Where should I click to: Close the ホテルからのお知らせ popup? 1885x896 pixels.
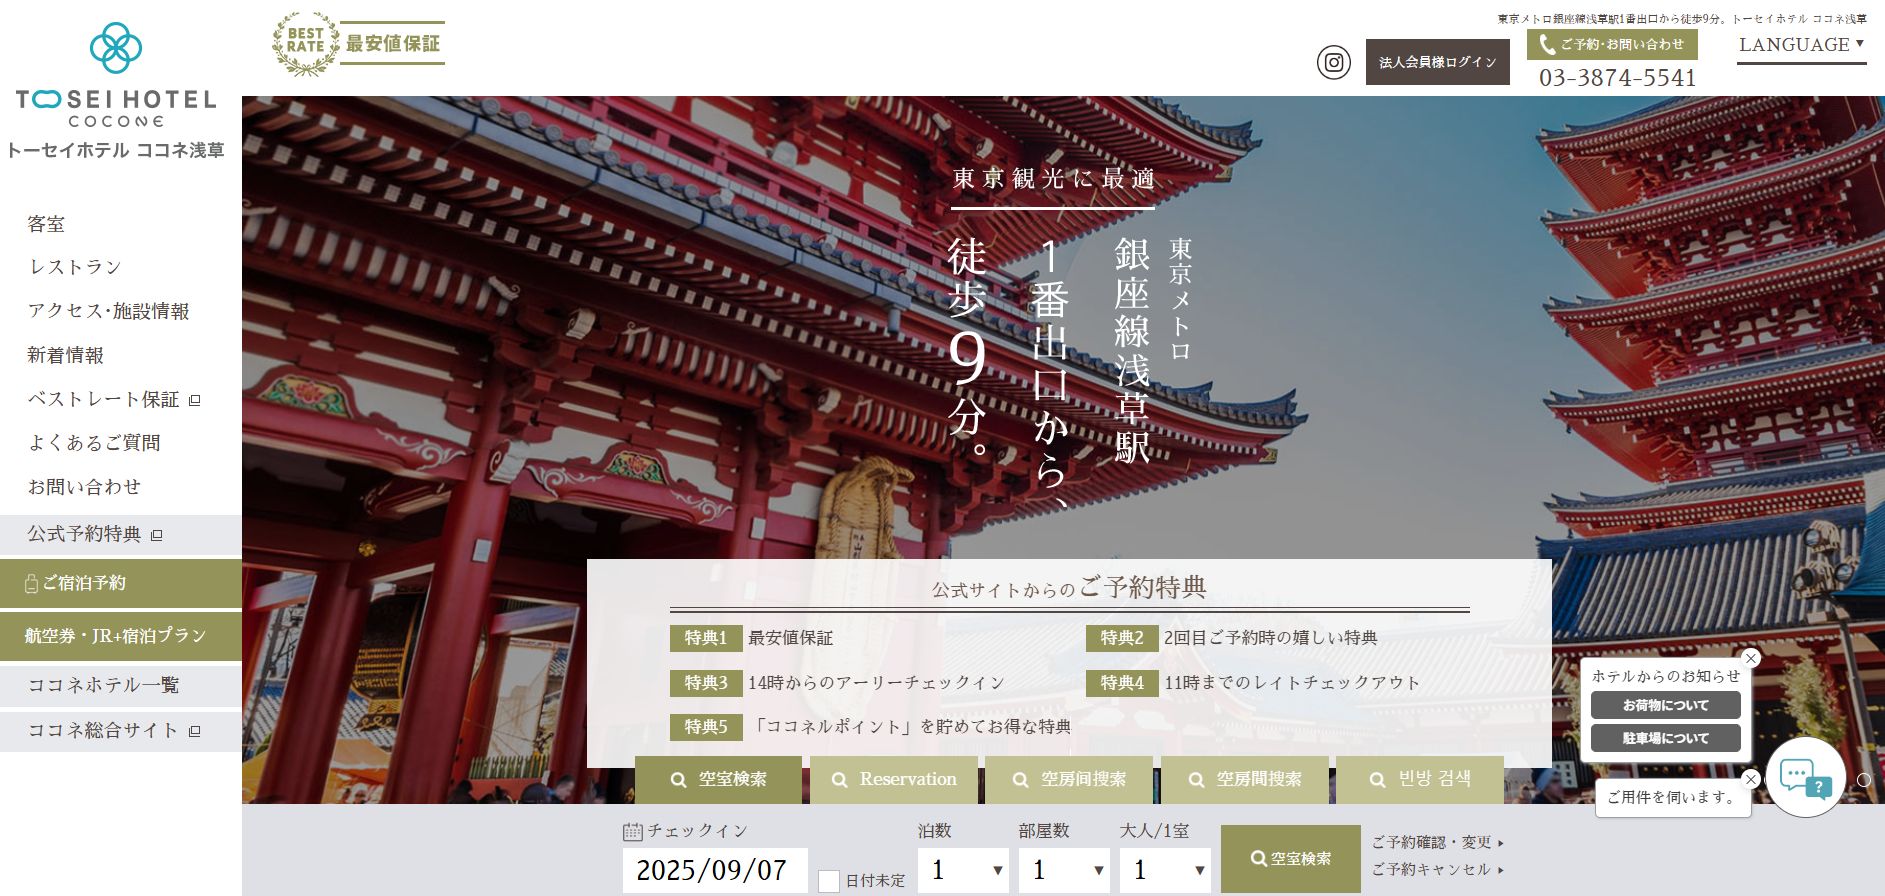click(x=1750, y=658)
